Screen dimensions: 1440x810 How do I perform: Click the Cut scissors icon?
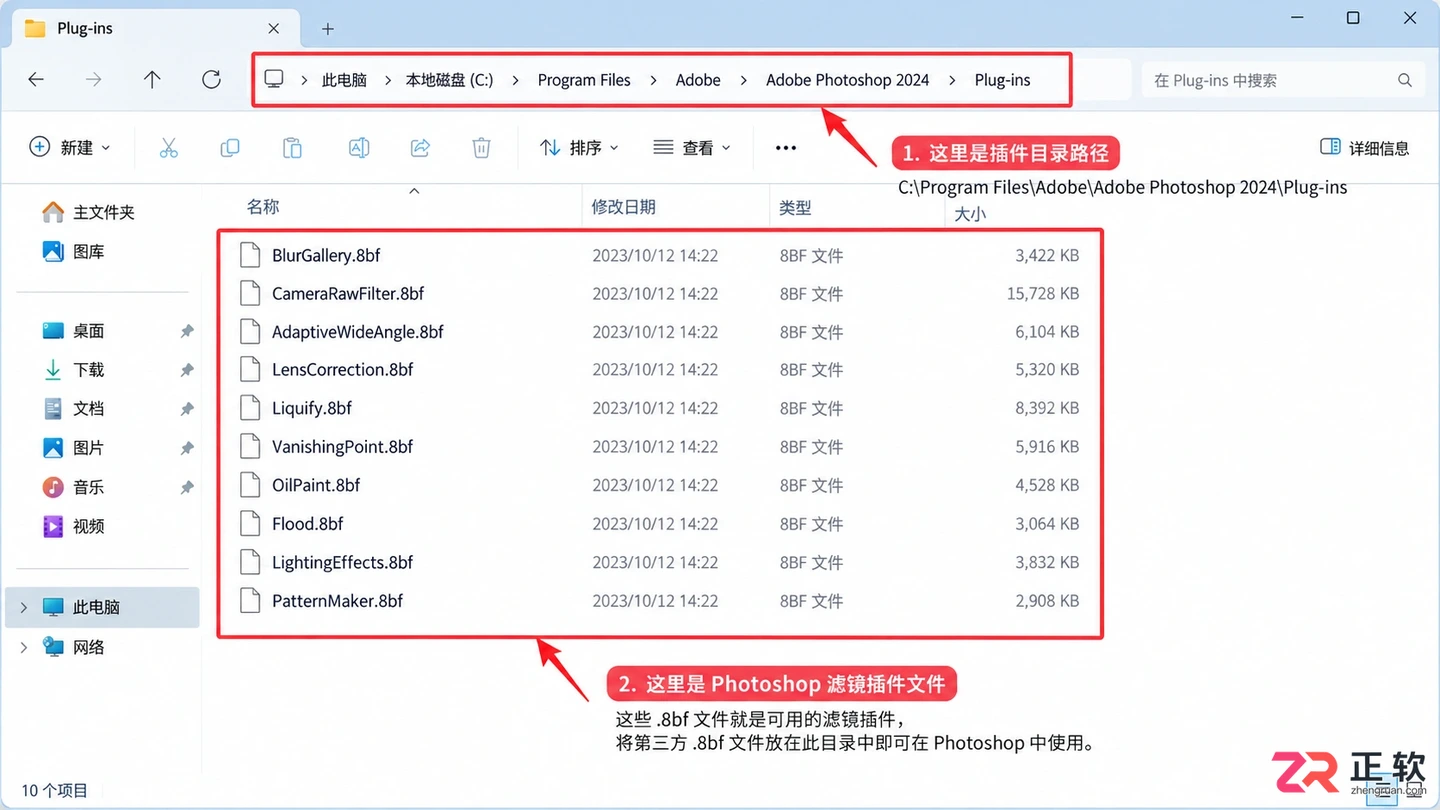click(168, 148)
